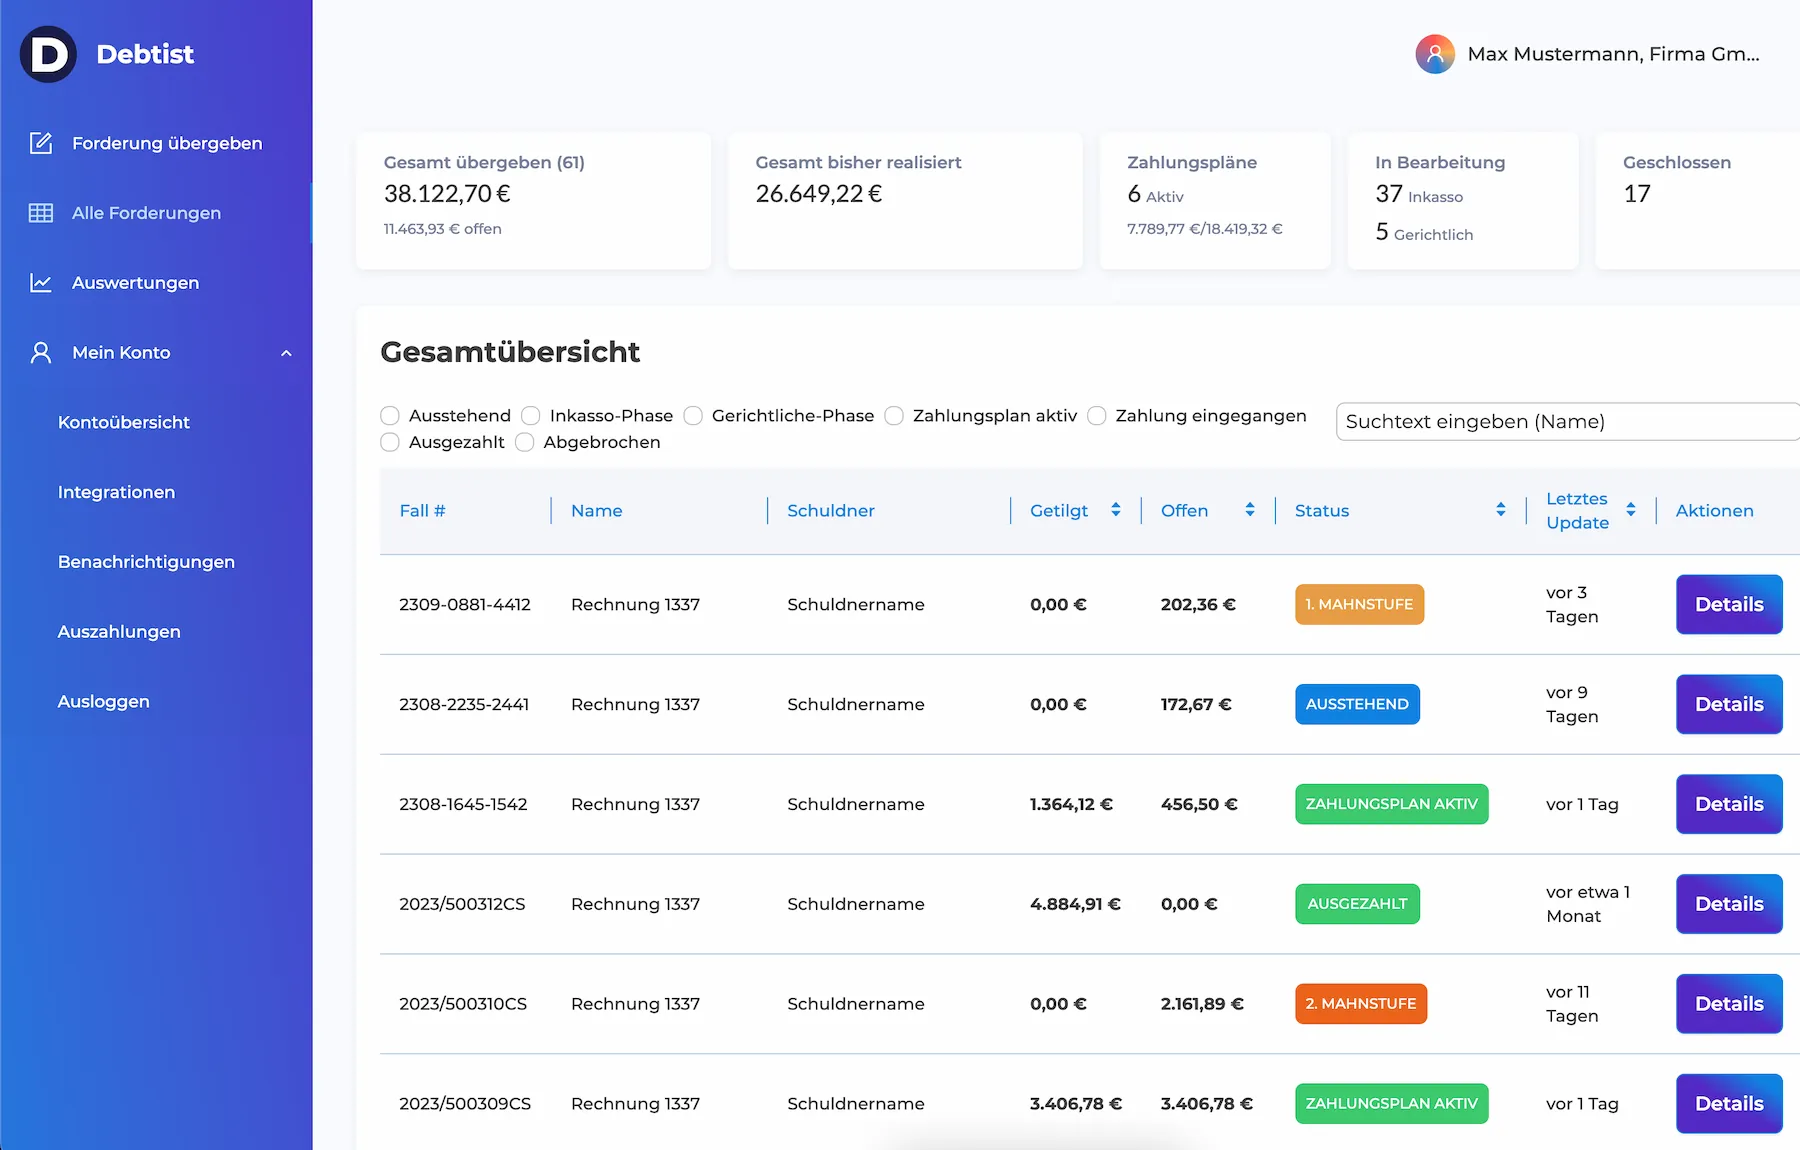Image resolution: width=1800 pixels, height=1150 pixels.
Task: Select the Forderung übergeben pencil icon
Action: click(40, 143)
